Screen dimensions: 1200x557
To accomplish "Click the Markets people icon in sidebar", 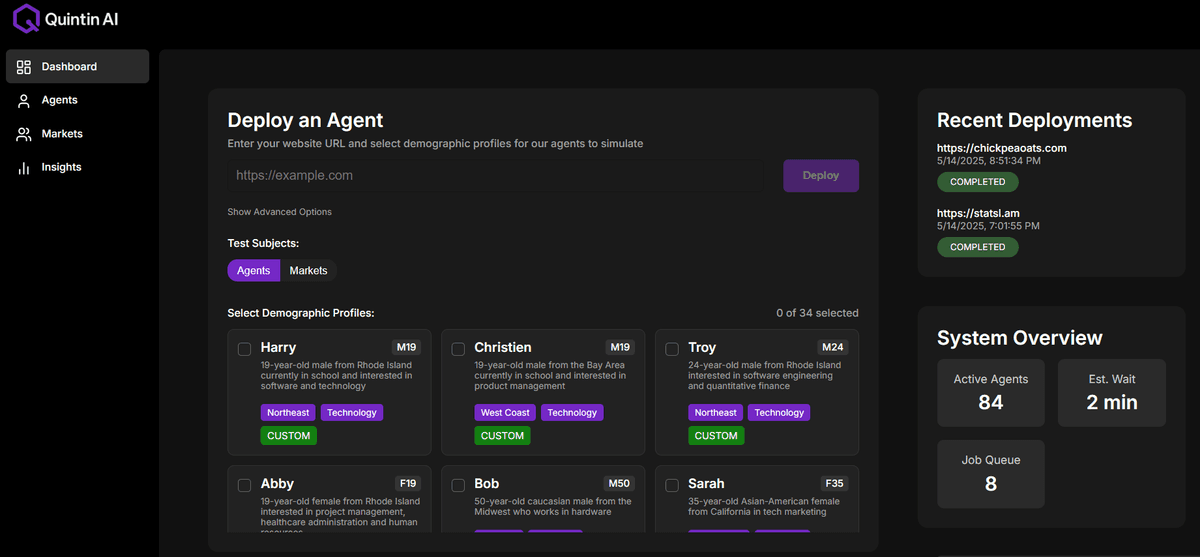I will [x=24, y=134].
